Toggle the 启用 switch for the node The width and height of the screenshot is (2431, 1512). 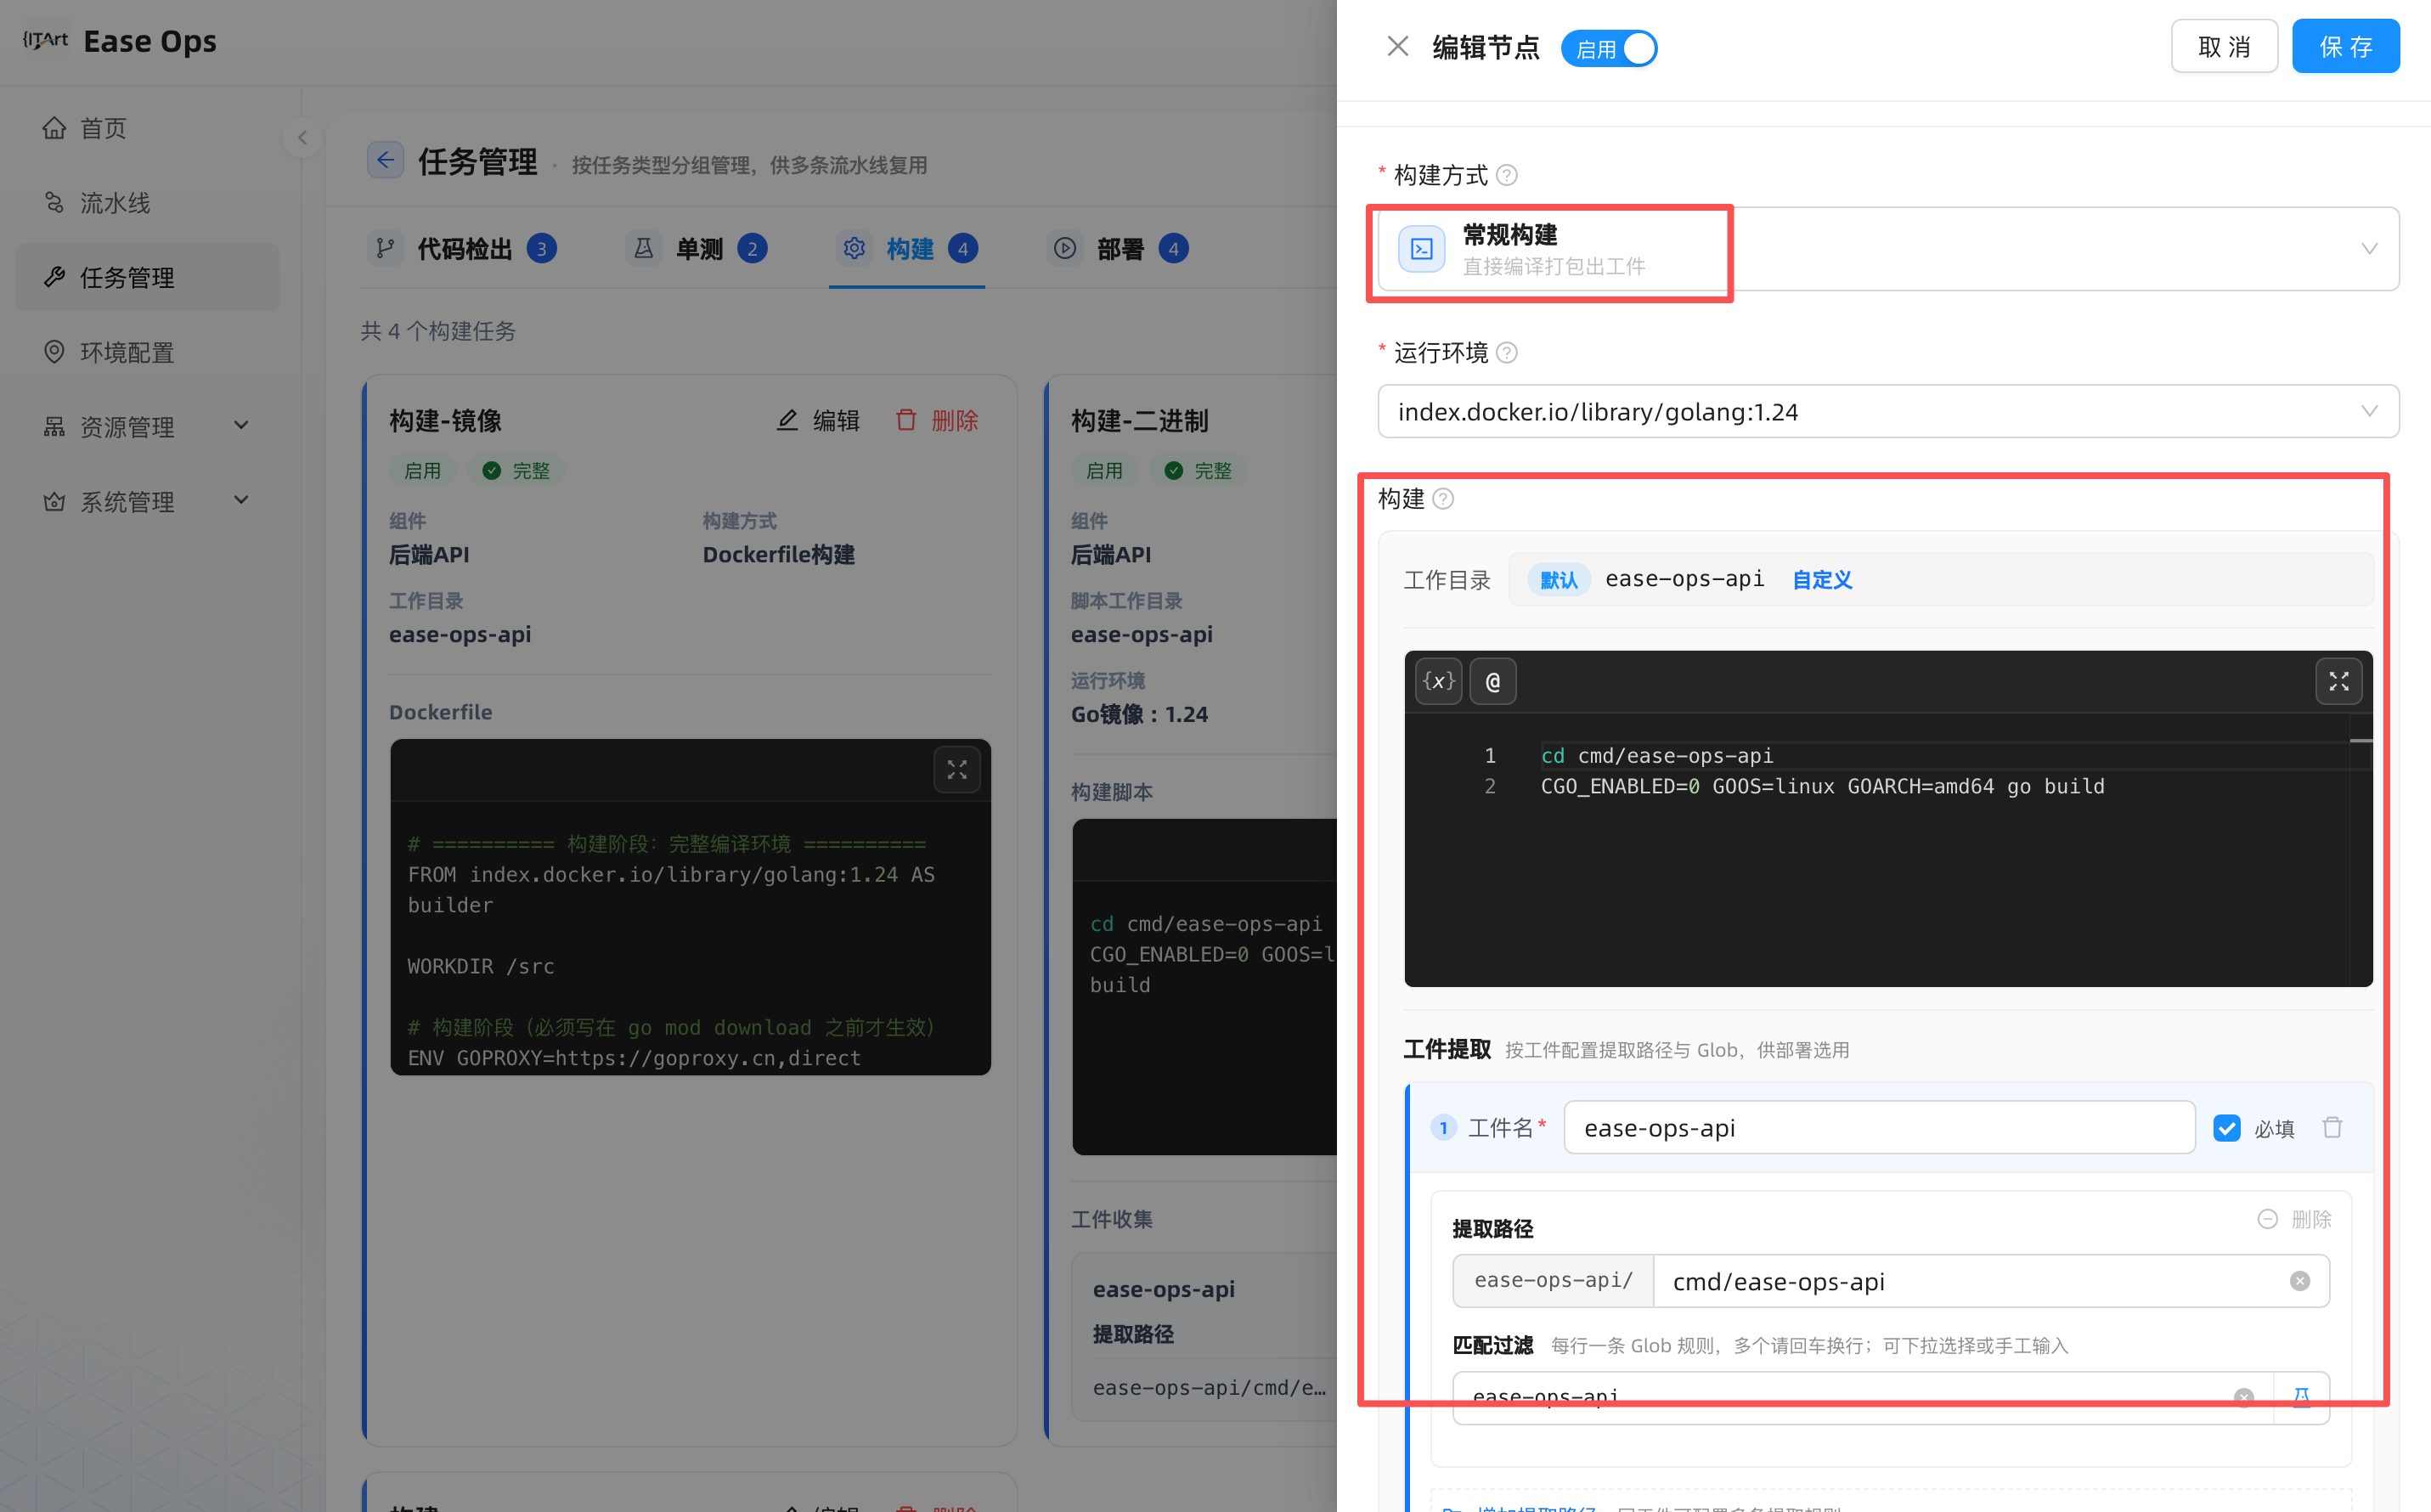coord(1608,48)
